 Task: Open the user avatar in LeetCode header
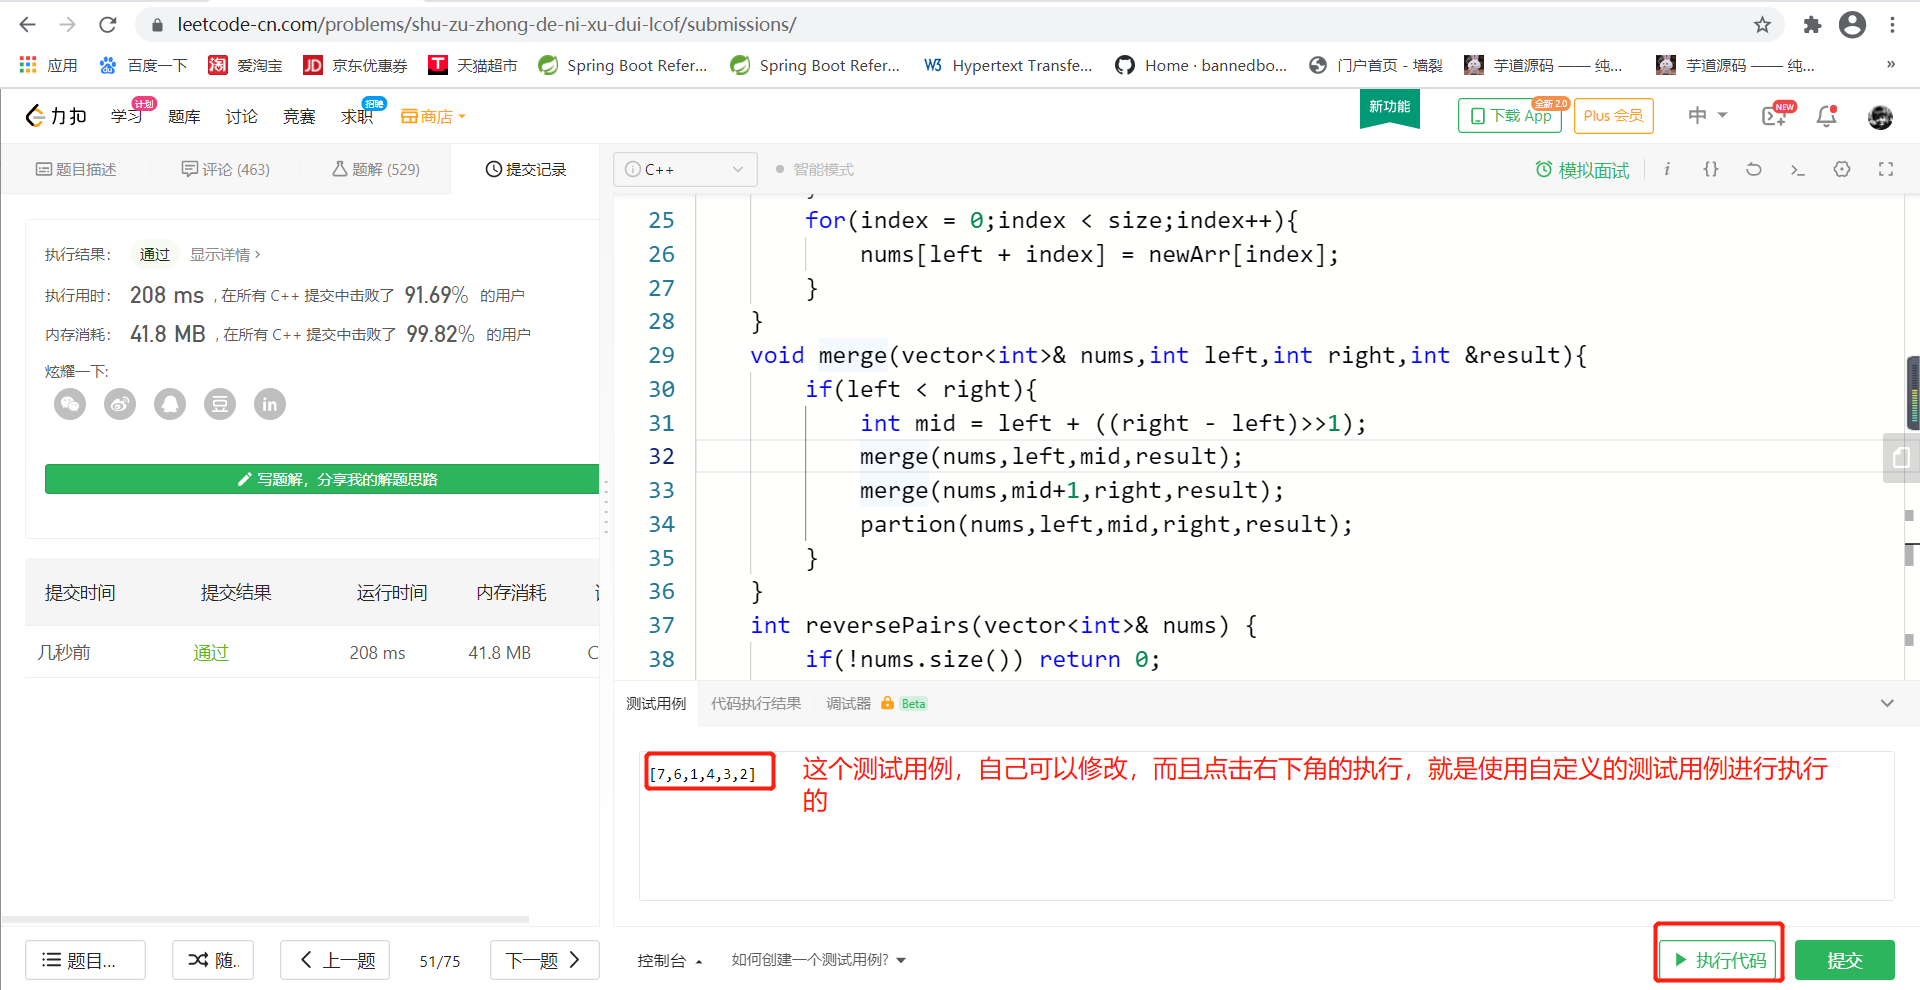[x=1880, y=117]
